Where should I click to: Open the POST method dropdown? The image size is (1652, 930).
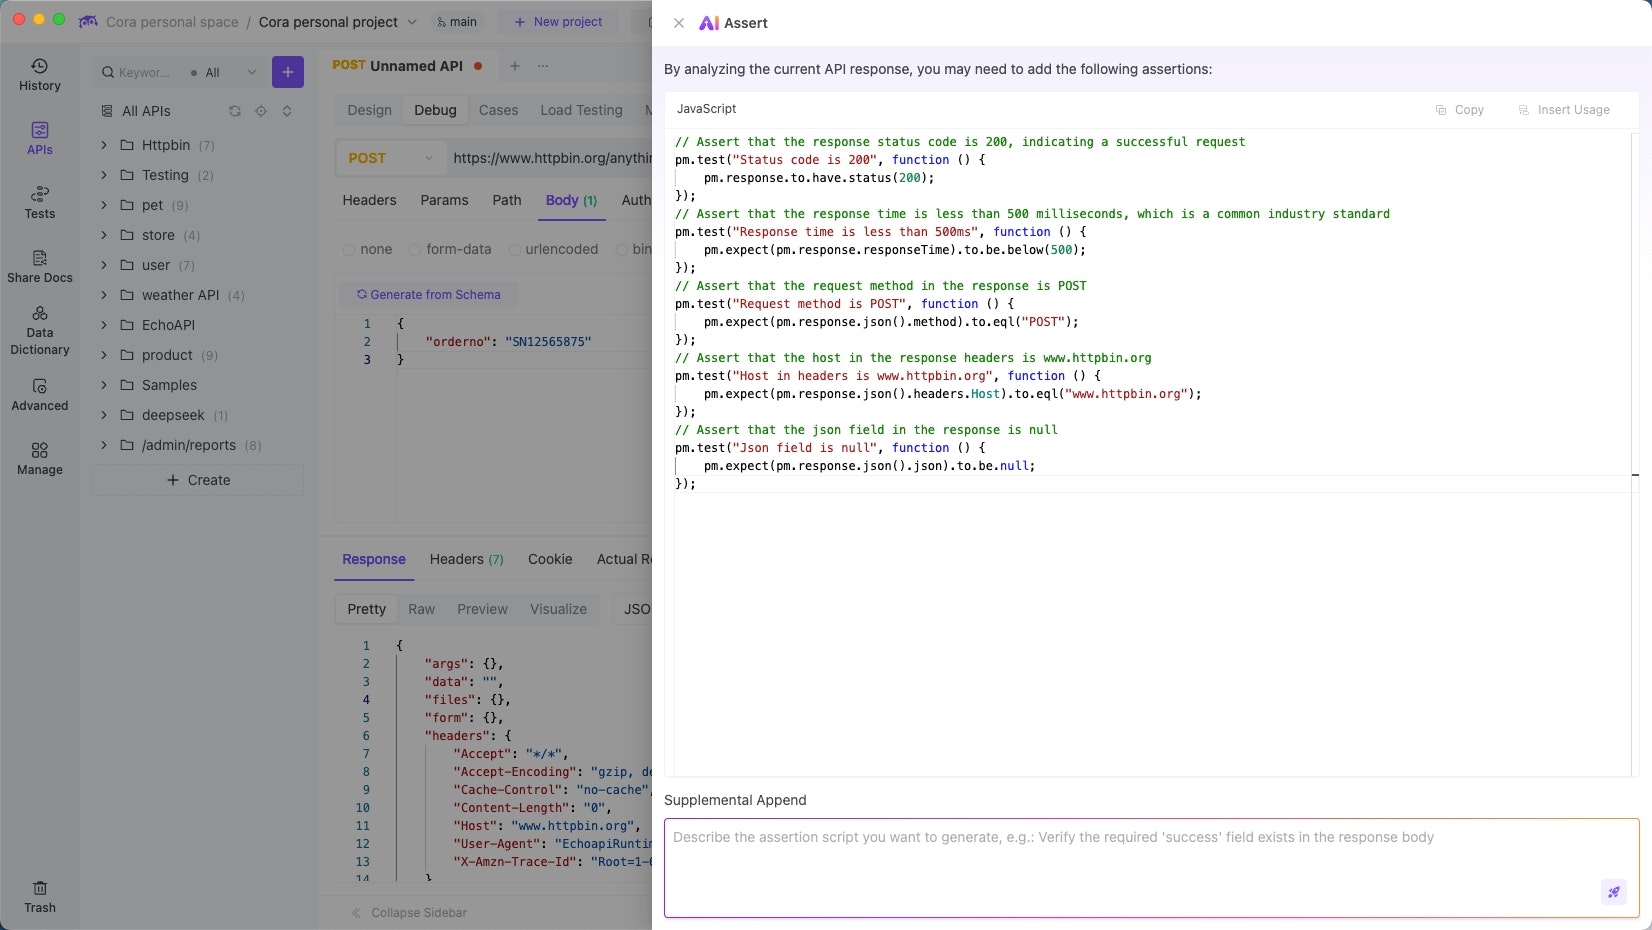coord(391,158)
